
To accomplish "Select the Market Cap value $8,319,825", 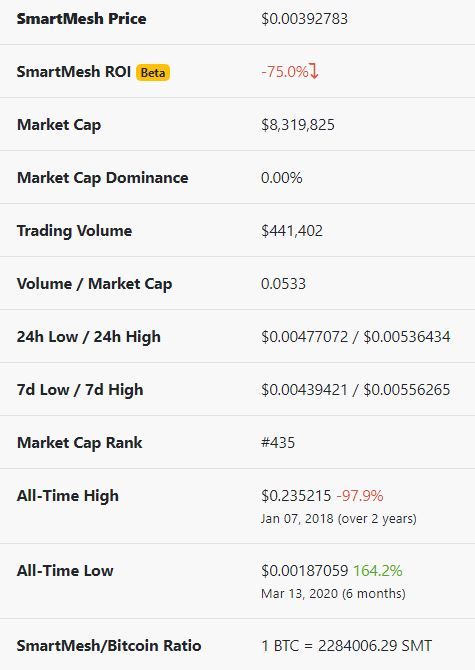I will [298, 125].
